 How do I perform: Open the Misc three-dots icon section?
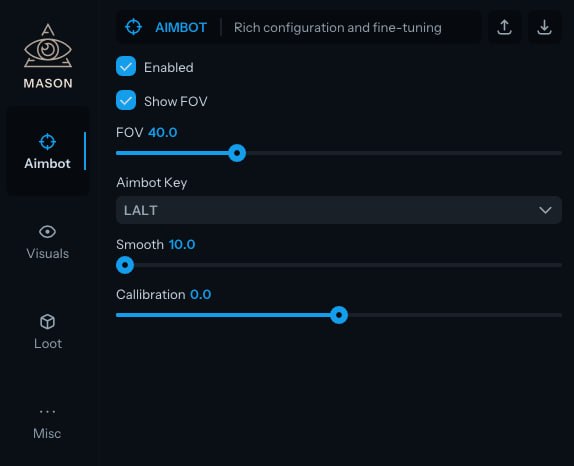47,412
